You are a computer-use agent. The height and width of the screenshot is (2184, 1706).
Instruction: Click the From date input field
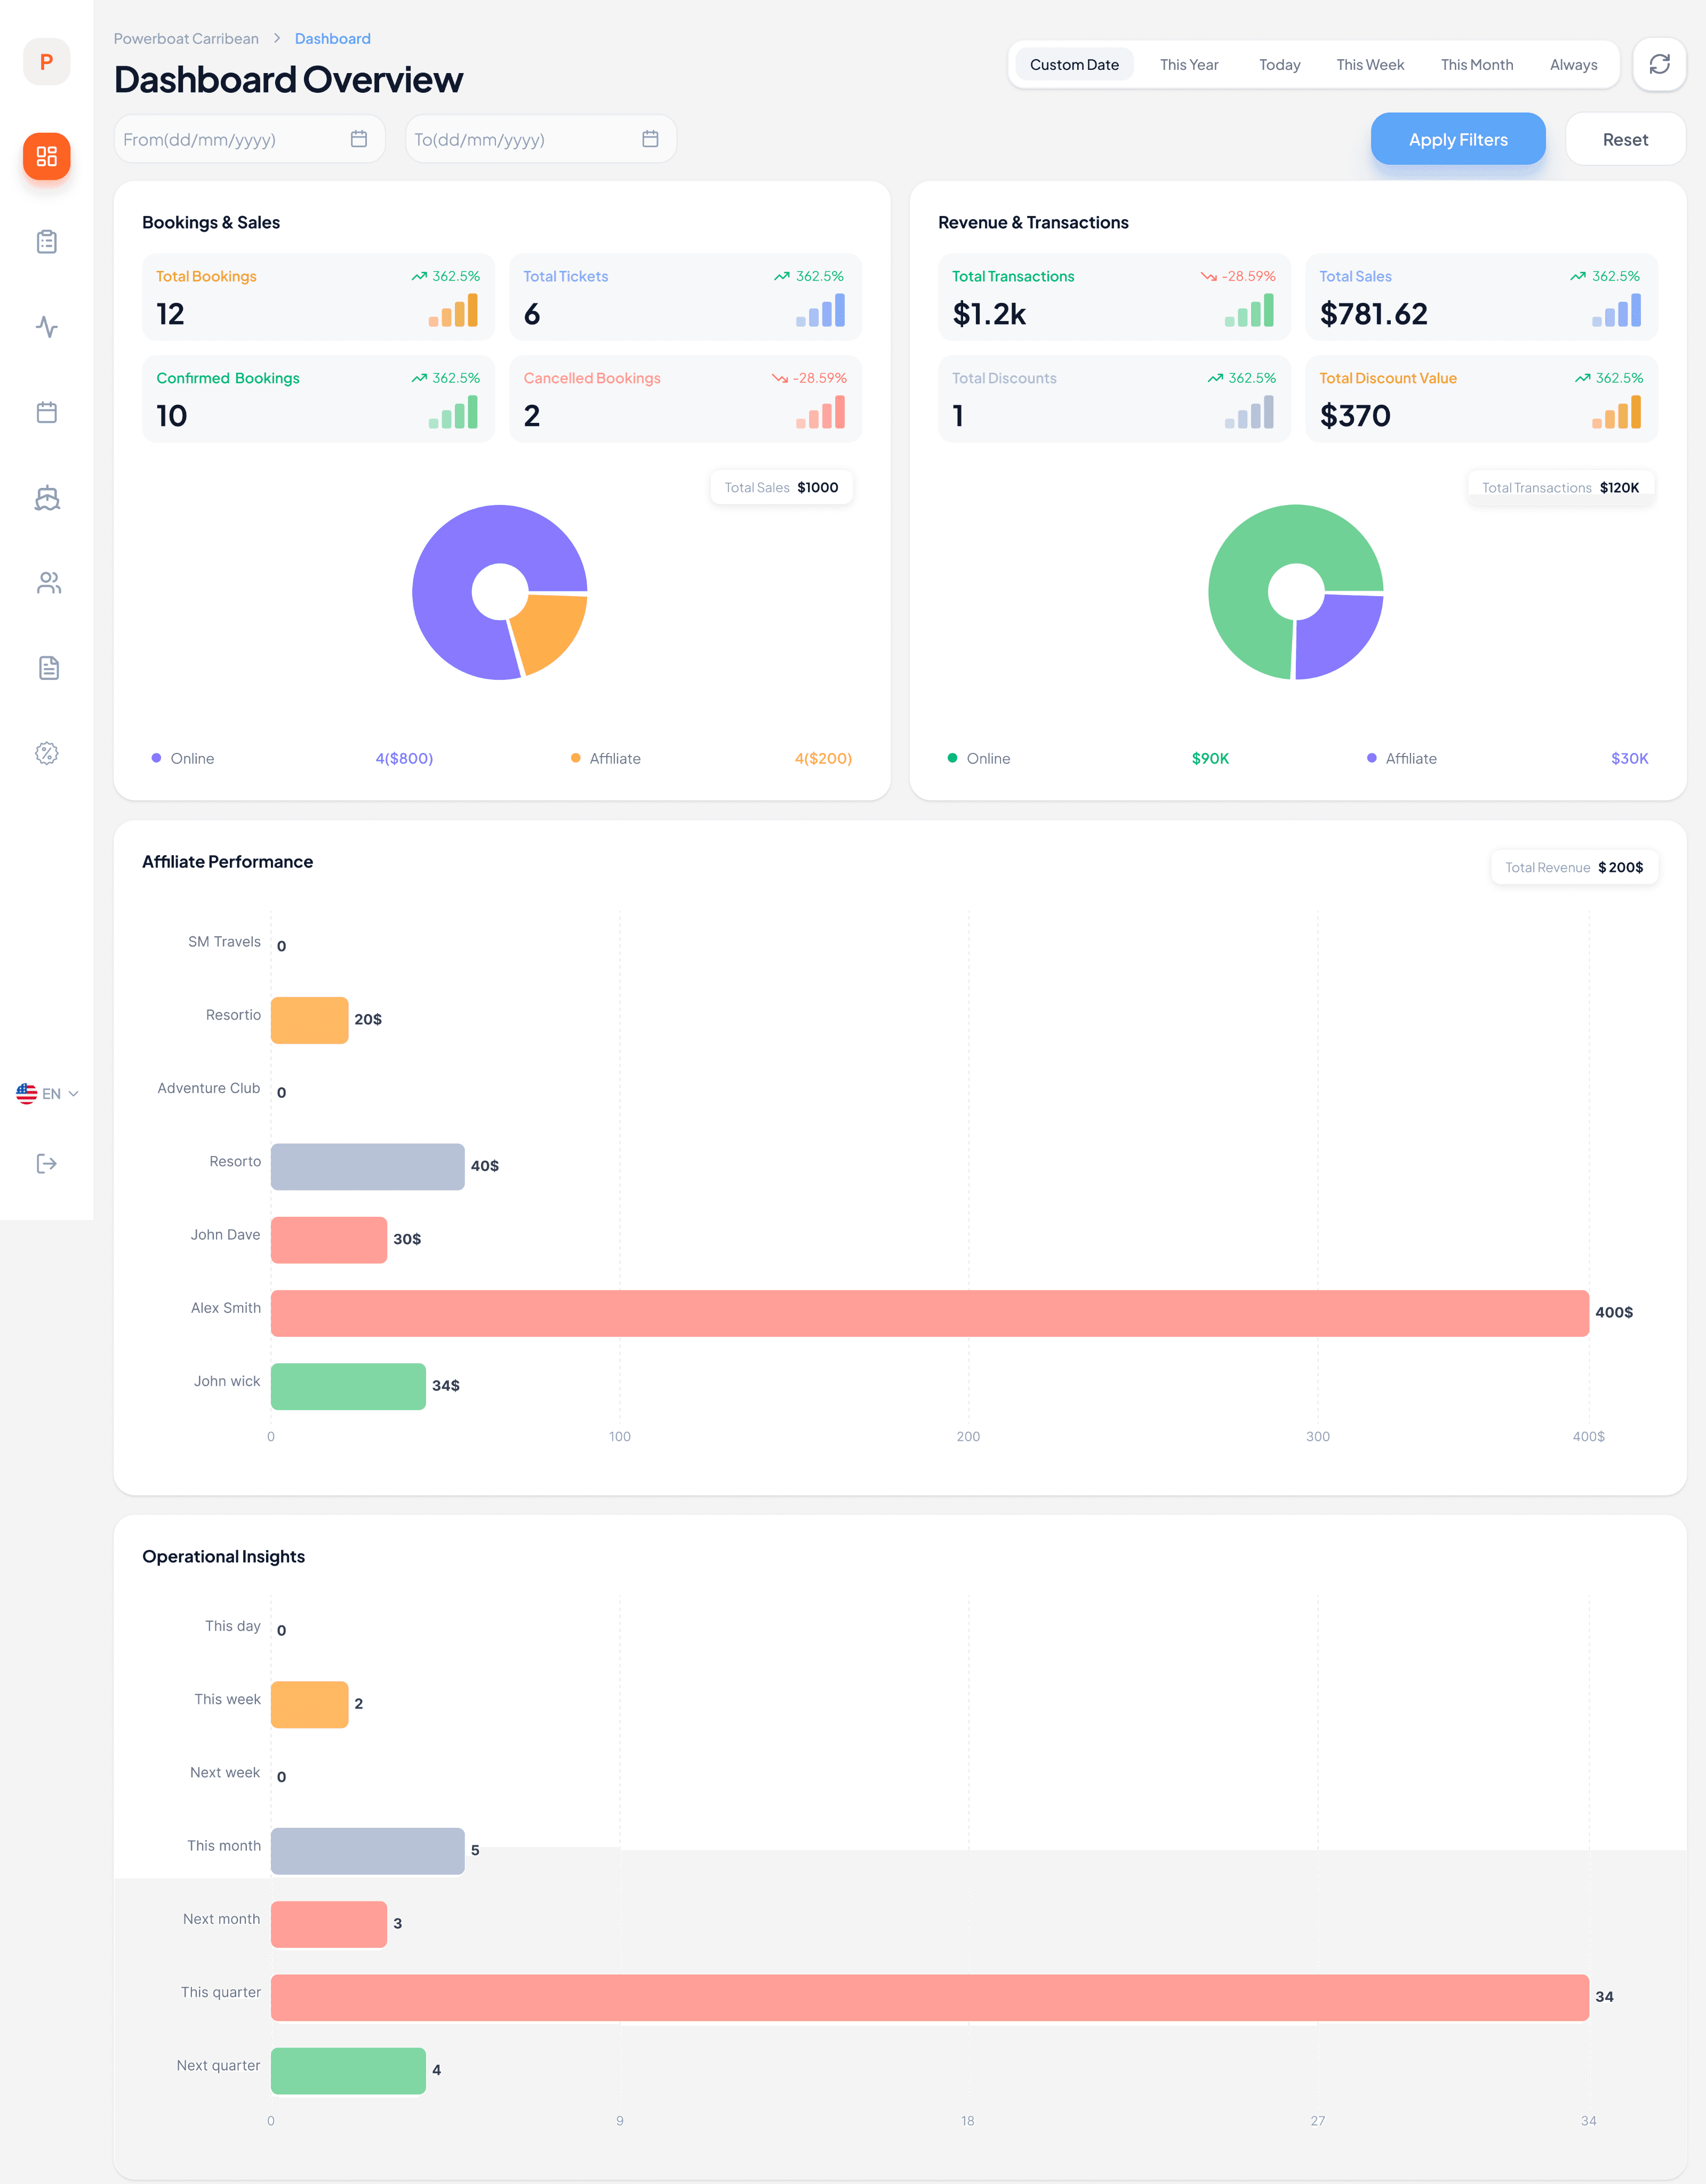[x=249, y=139]
